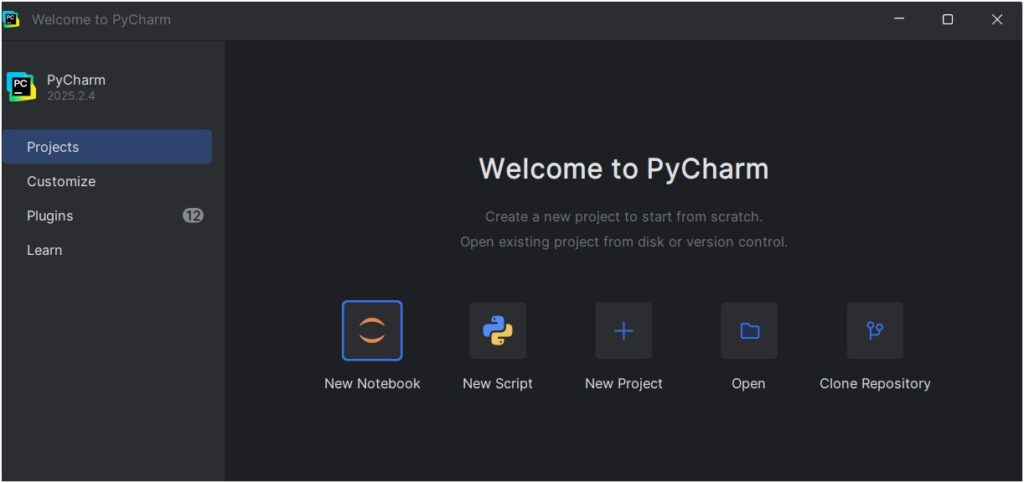1024x483 pixels.
Task: Click the Jupyter New Notebook icon
Action: (372, 331)
